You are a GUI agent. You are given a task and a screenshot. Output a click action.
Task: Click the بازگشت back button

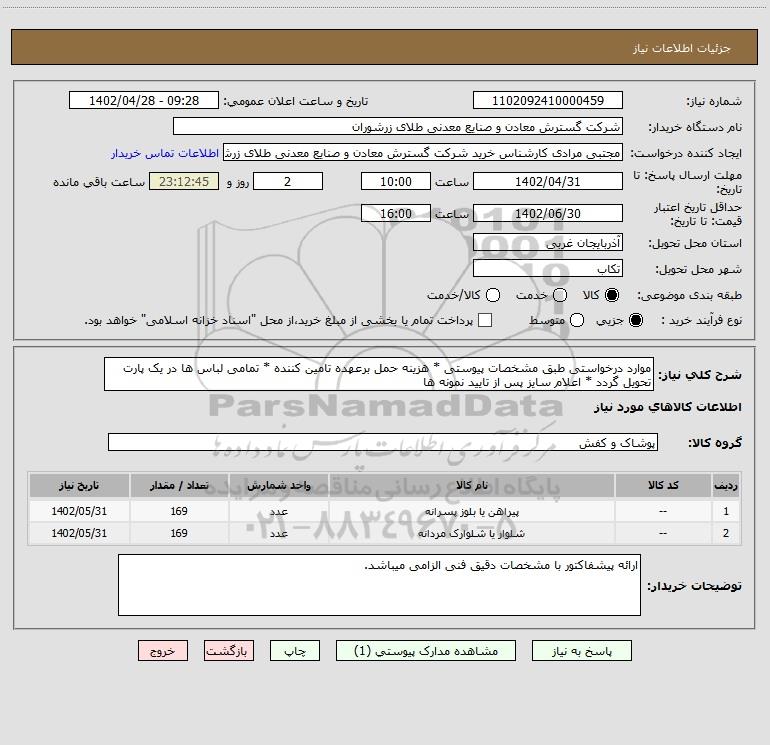tap(229, 651)
